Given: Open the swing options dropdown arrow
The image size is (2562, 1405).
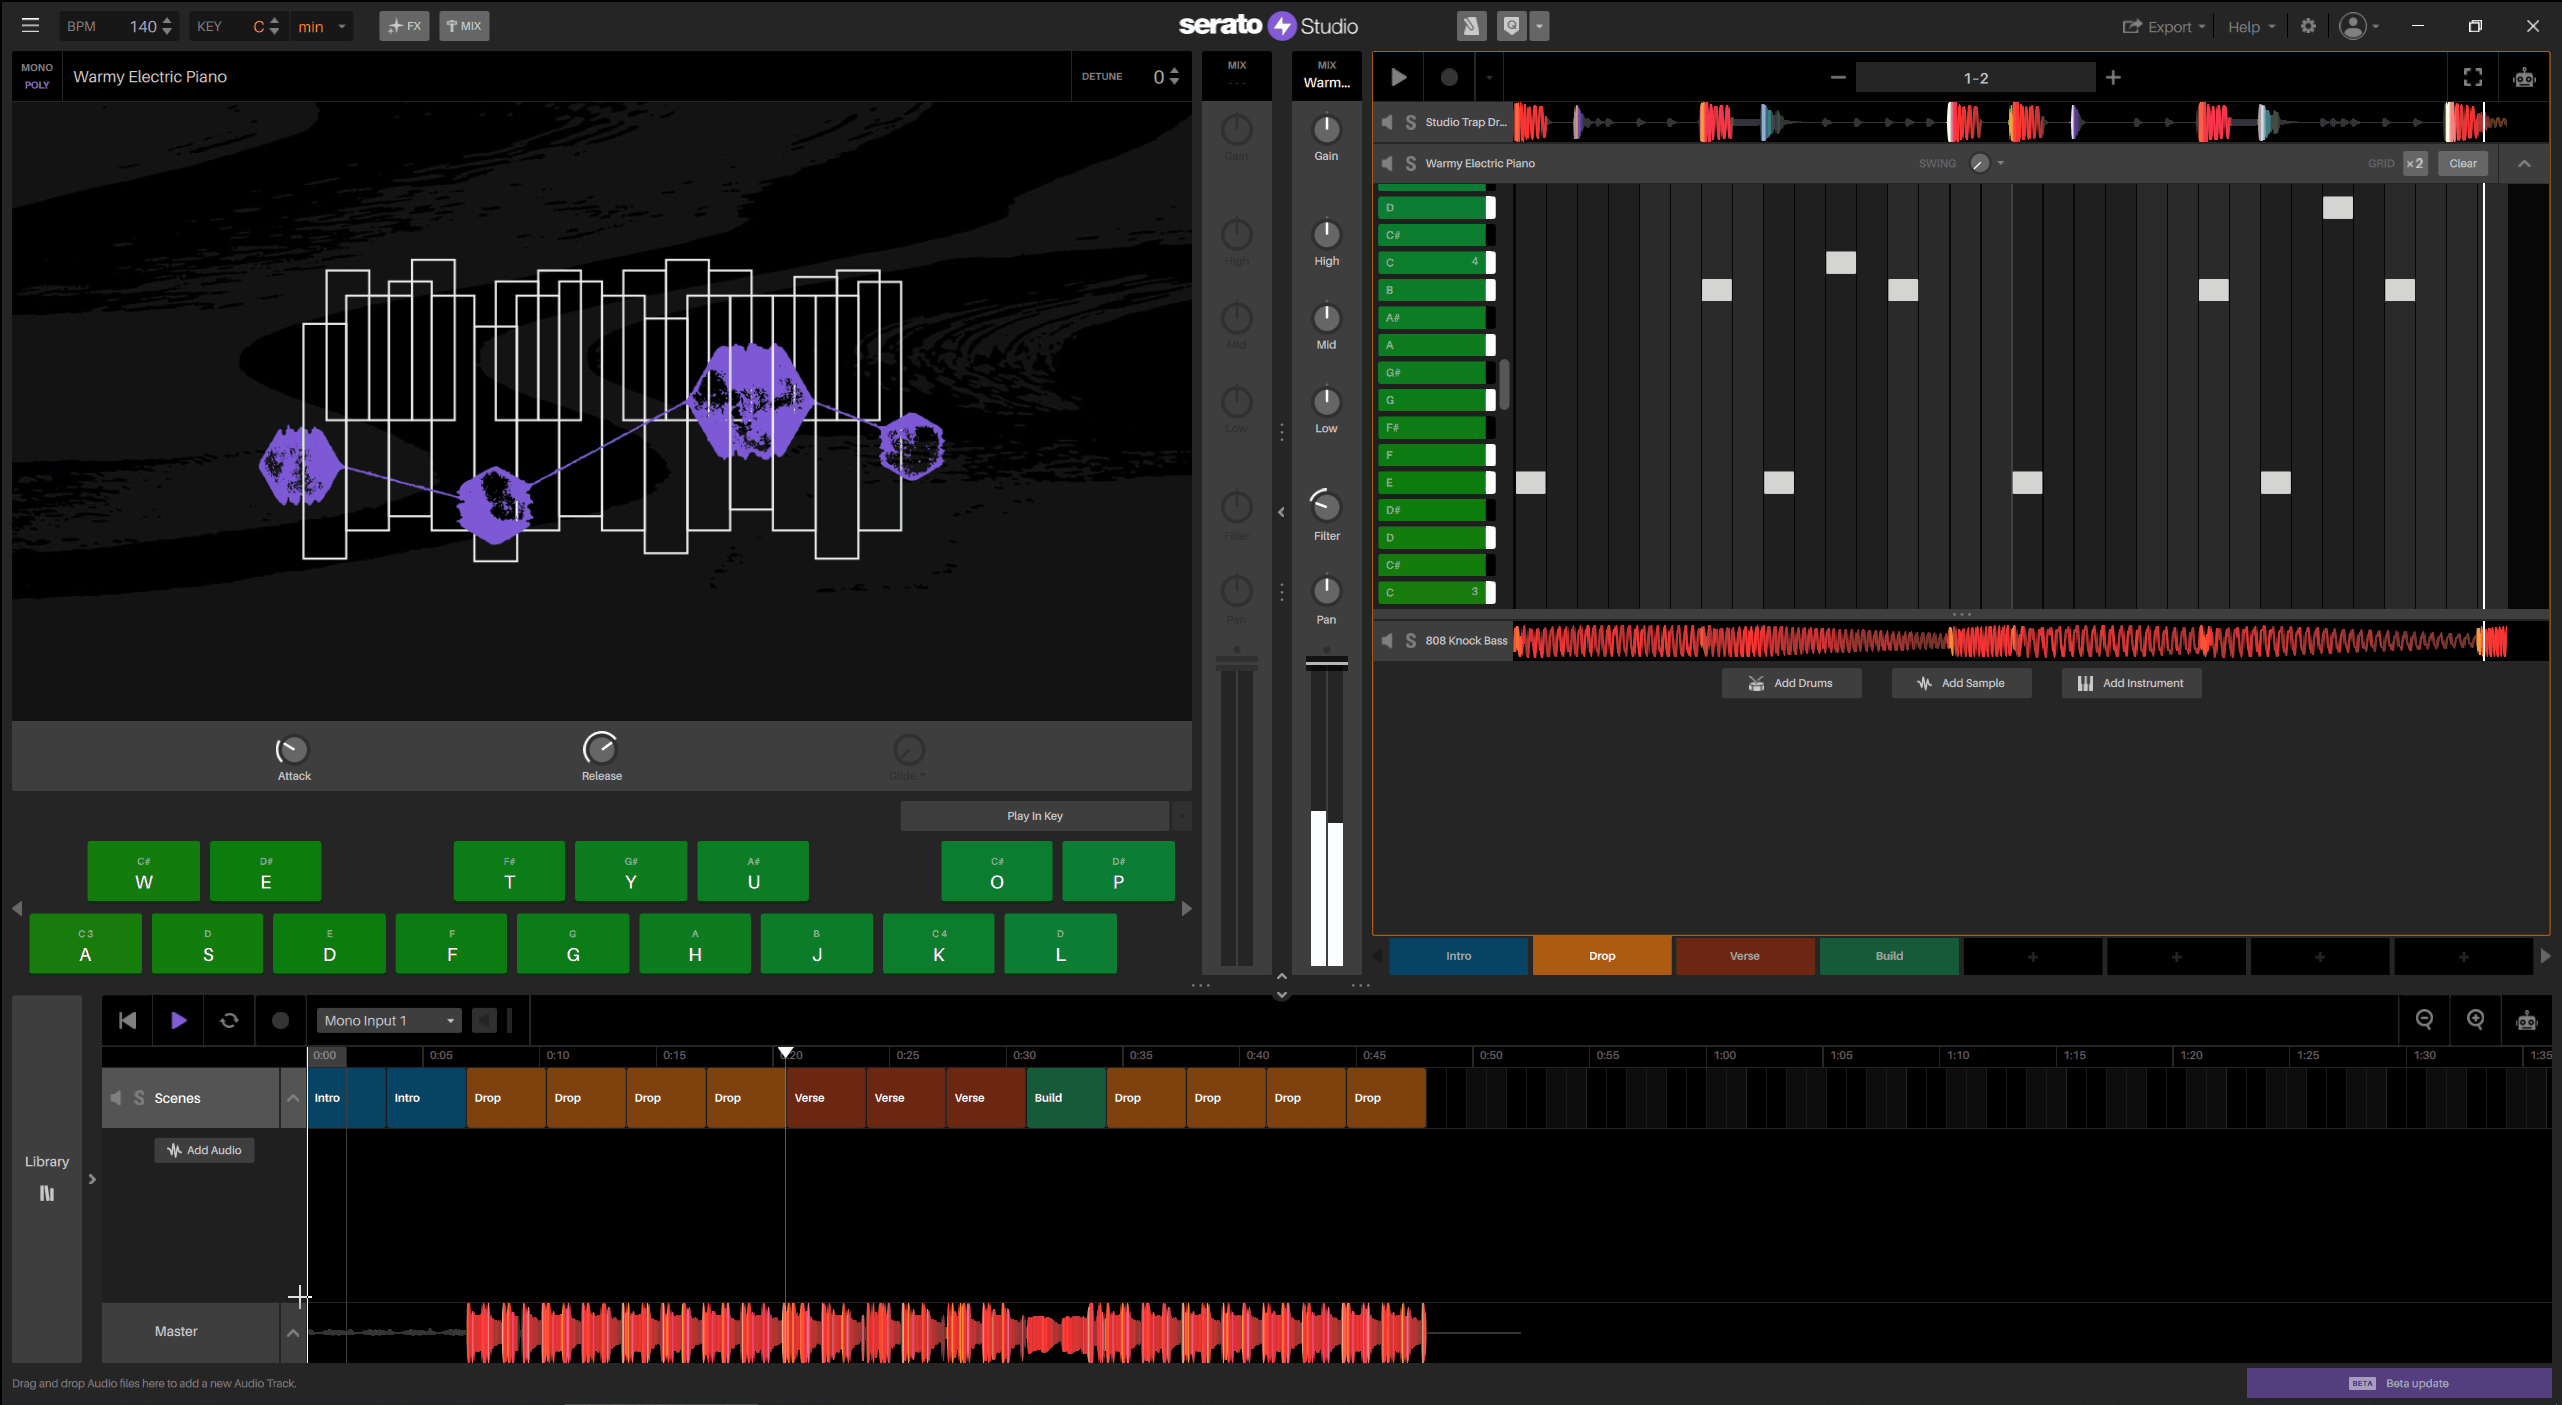Looking at the screenshot, I should (2000, 163).
